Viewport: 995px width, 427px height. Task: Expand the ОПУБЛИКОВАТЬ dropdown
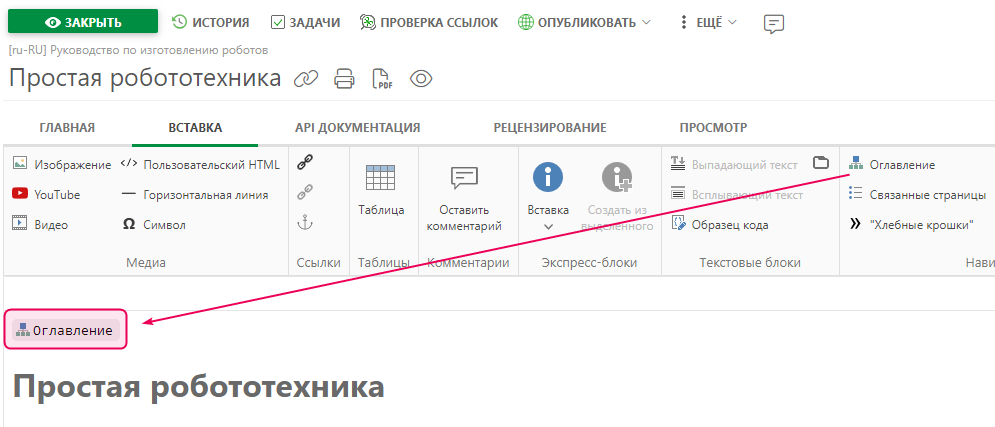584,22
